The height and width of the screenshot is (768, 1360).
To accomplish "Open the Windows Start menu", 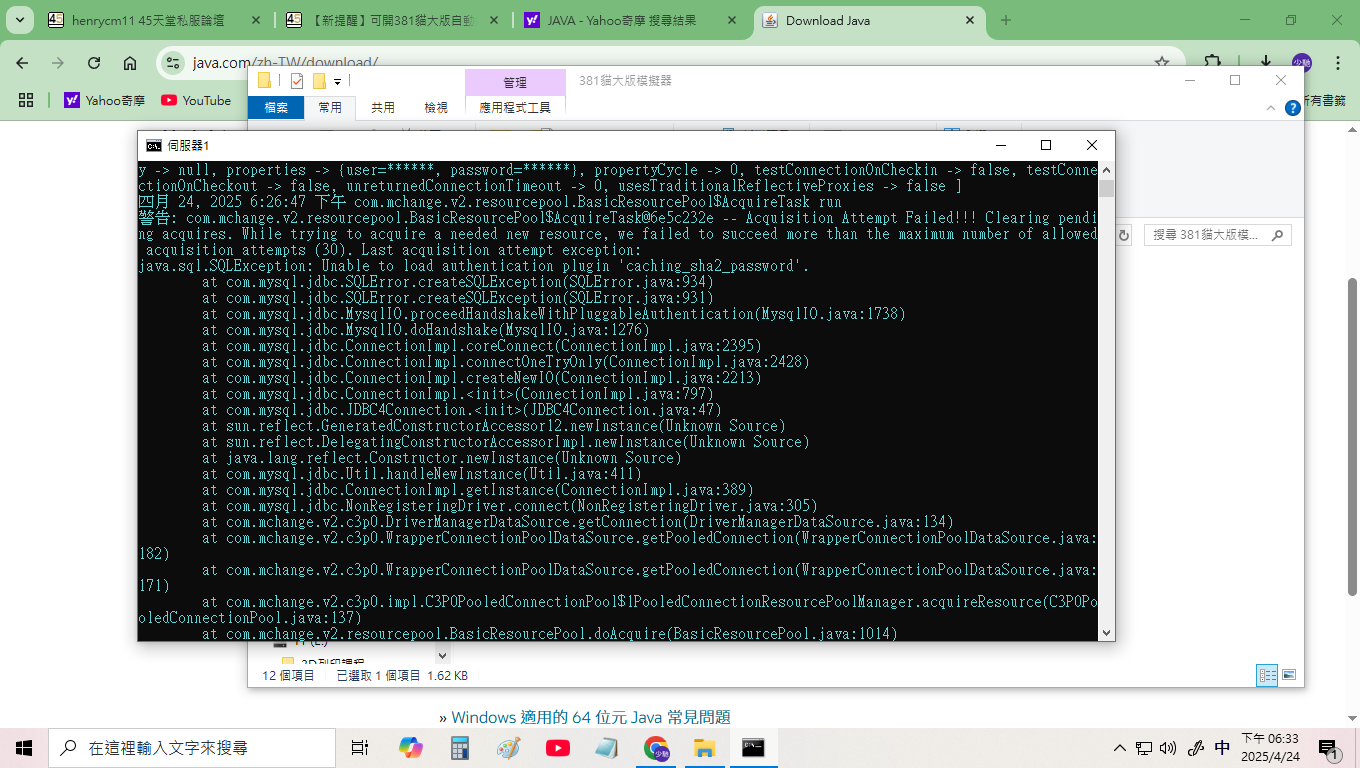I will pos(24,747).
